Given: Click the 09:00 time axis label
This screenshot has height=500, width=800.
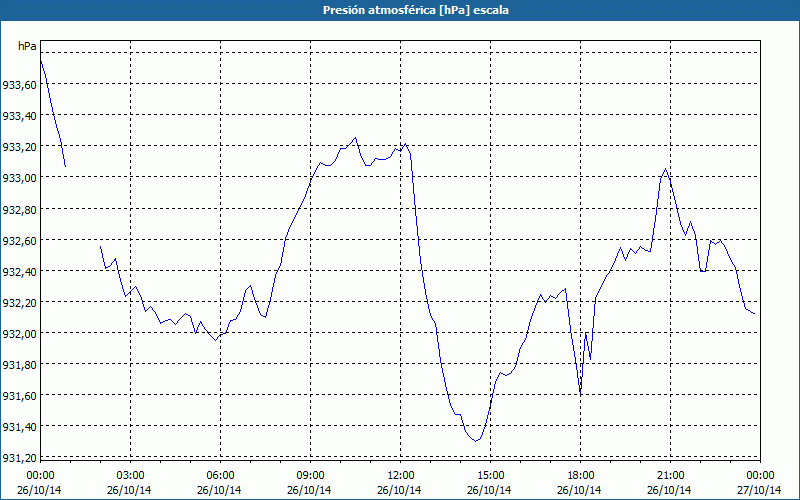Looking at the screenshot, I should point(310,476).
